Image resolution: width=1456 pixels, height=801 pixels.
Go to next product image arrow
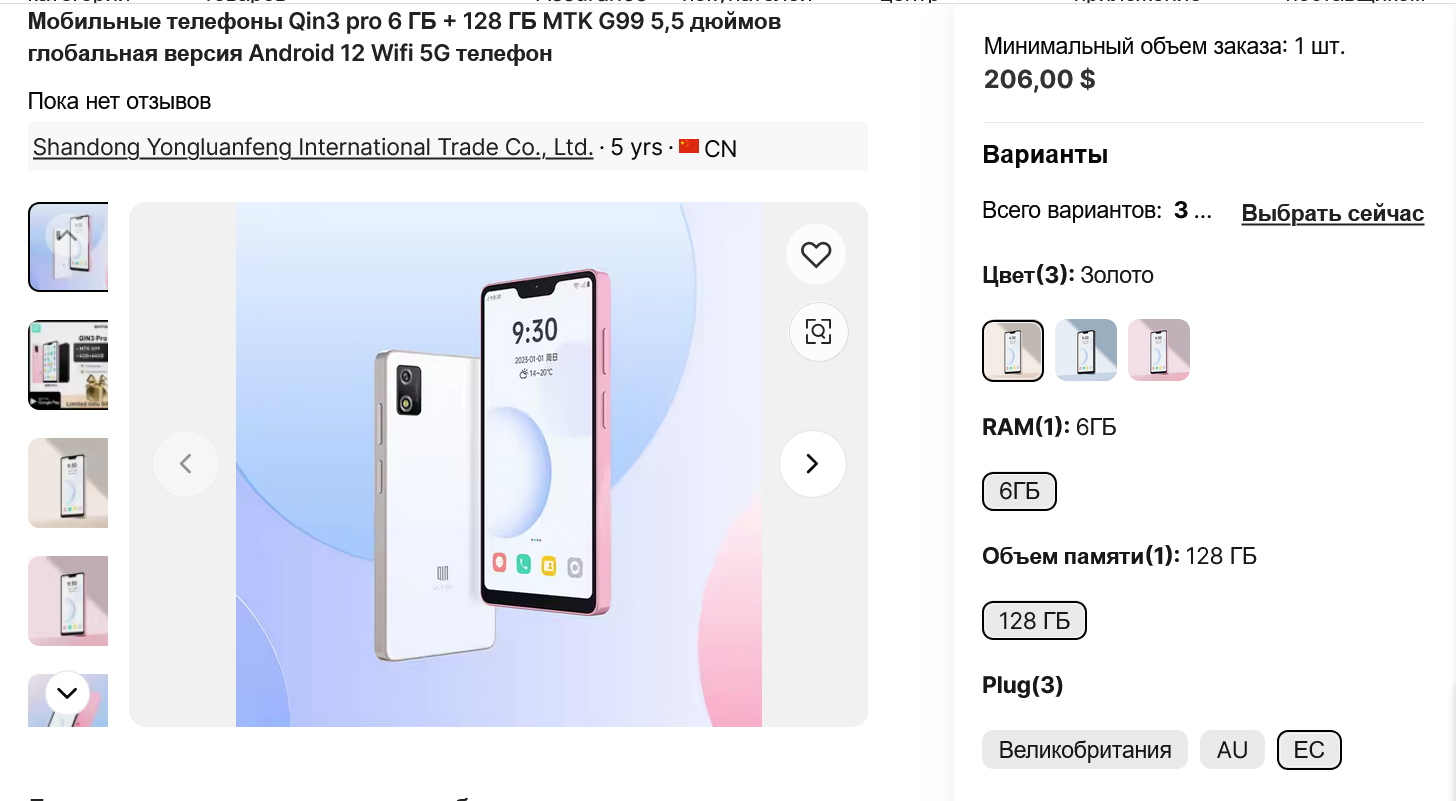(x=812, y=464)
